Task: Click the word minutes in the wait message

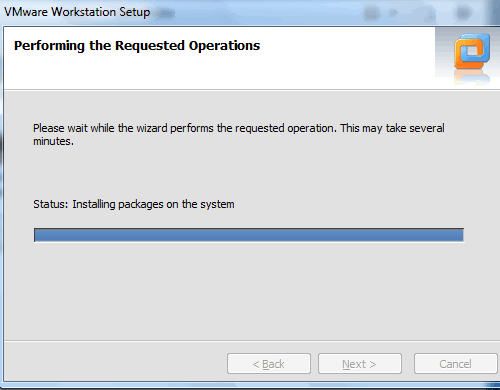Action: click(52, 141)
